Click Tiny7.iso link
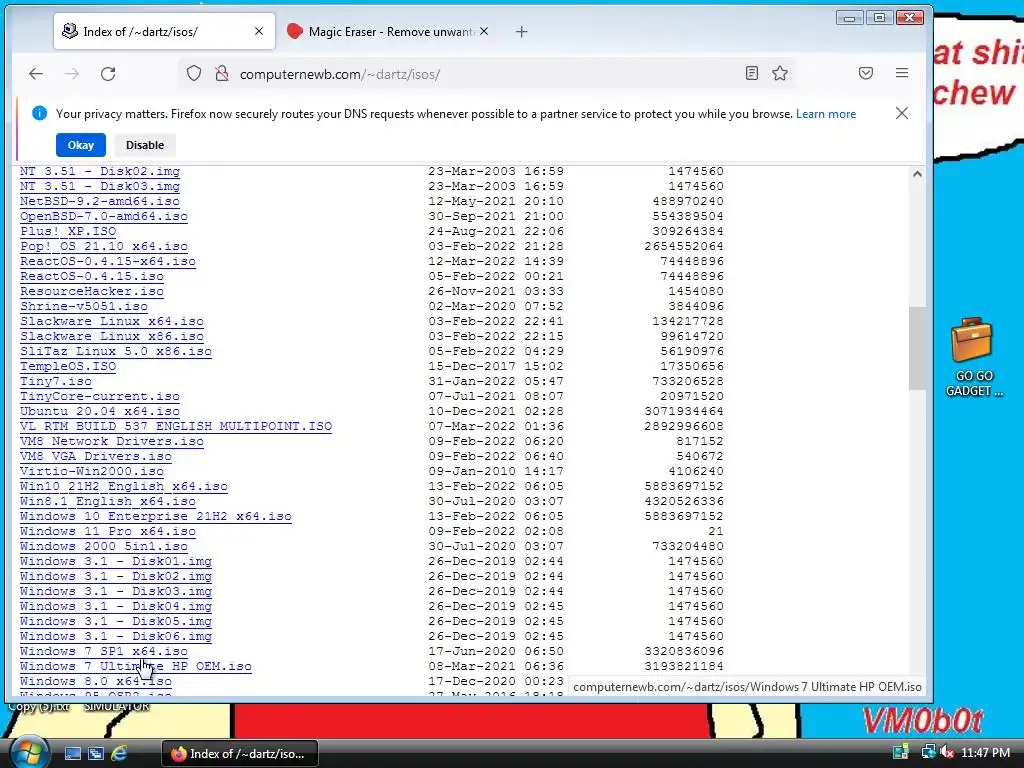Viewport: 1024px width, 768px height. point(56,381)
